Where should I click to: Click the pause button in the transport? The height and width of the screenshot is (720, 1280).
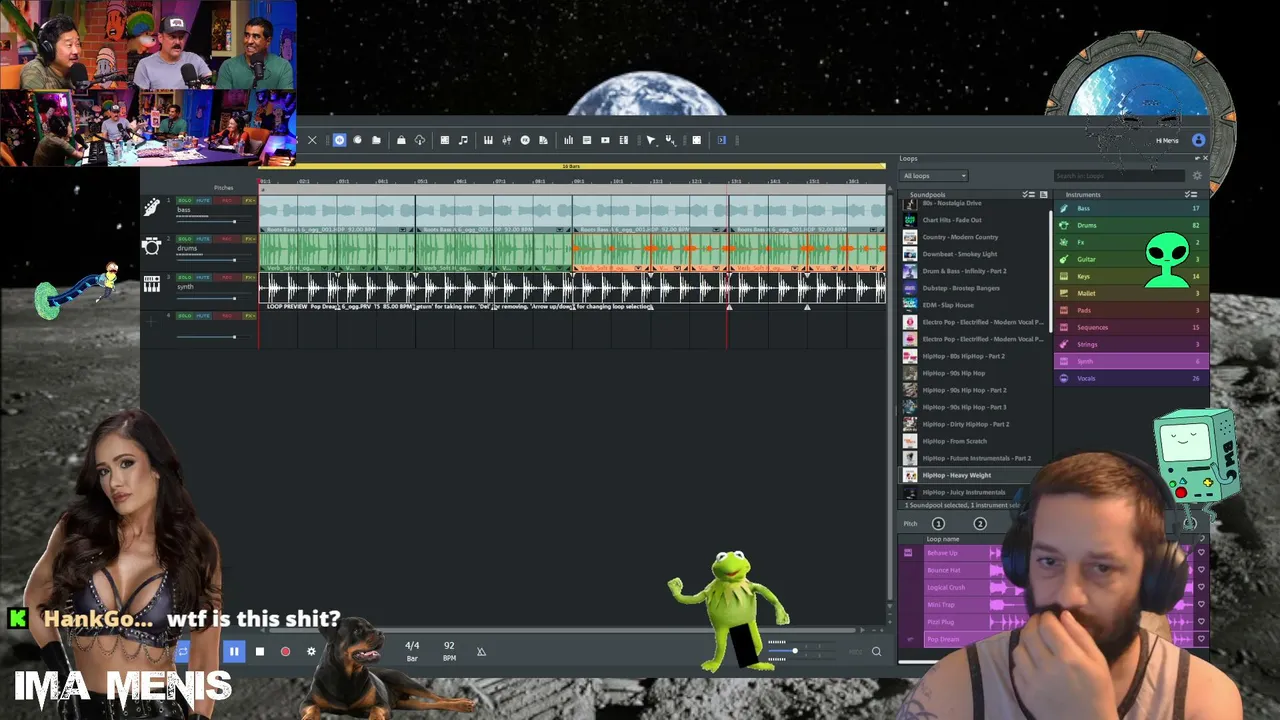click(x=234, y=652)
